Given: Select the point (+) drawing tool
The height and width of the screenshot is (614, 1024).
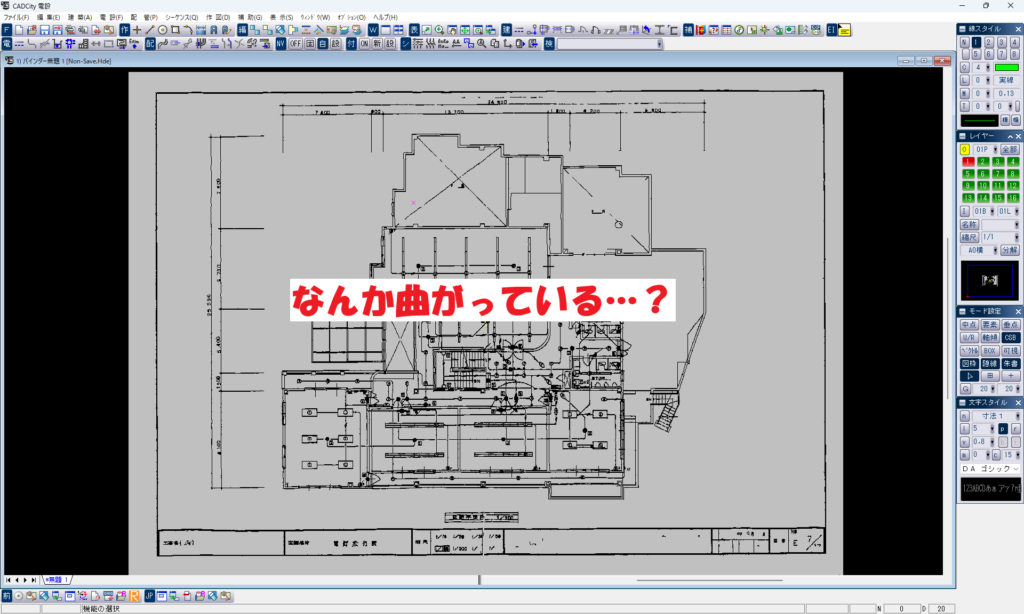Looking at the screenshot, I should tap(137, 30).
